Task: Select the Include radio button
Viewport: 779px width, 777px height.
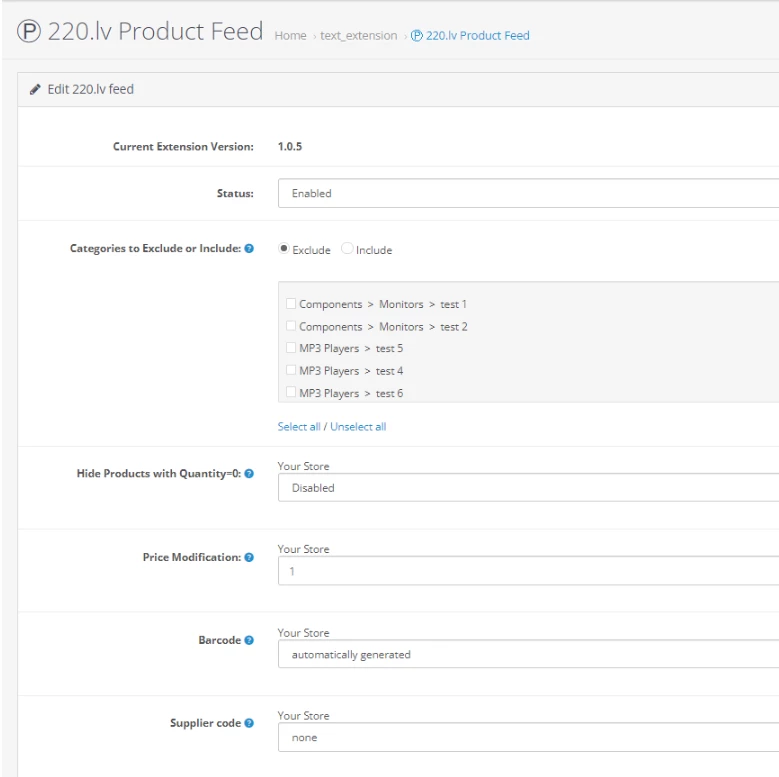Action: point(347,249)
